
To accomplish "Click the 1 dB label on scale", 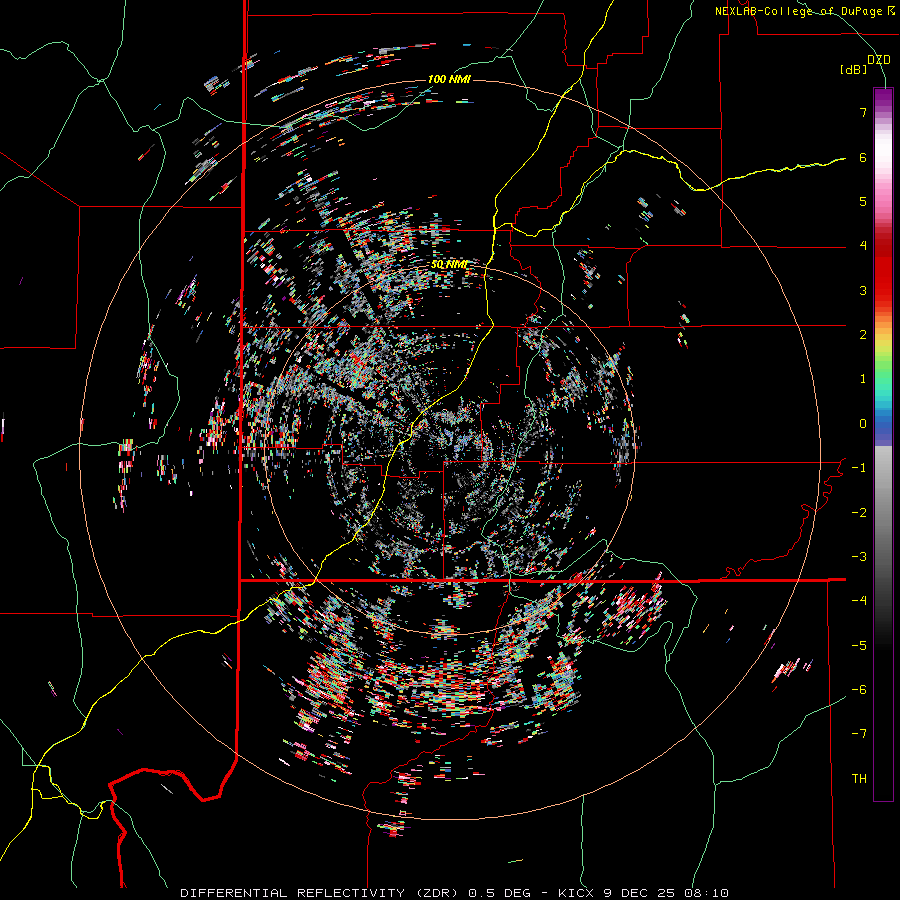I will click(x=863, y=379).
